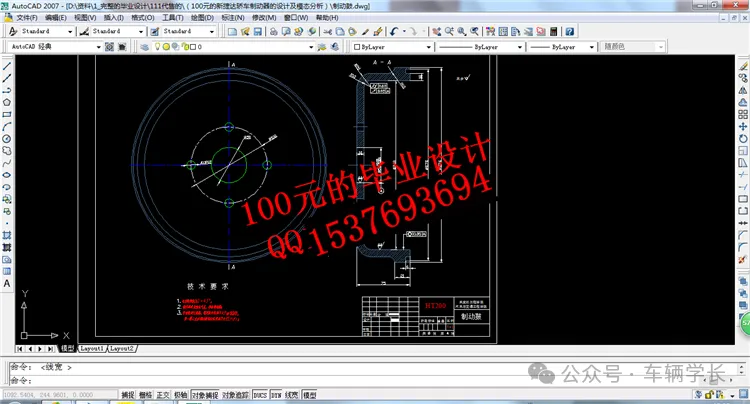Toggle DUCS in status bar
Viewport: 750px width, 404px height.
point(260,395)
